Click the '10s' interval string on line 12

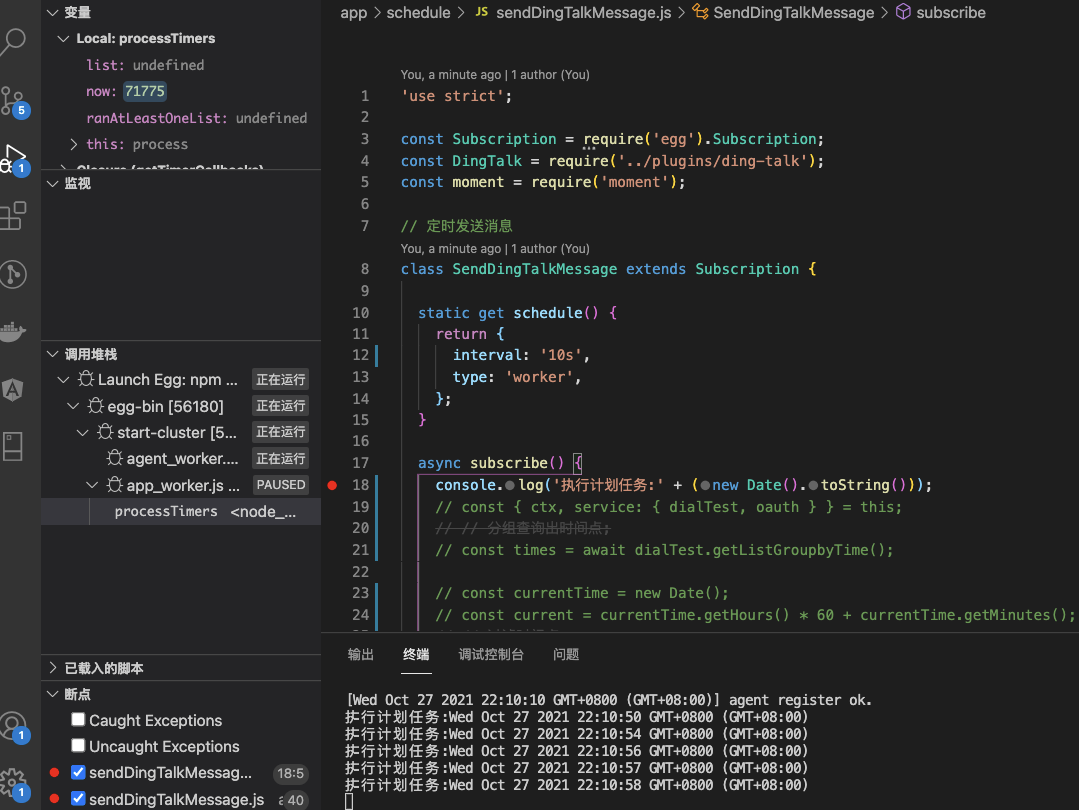560,355
